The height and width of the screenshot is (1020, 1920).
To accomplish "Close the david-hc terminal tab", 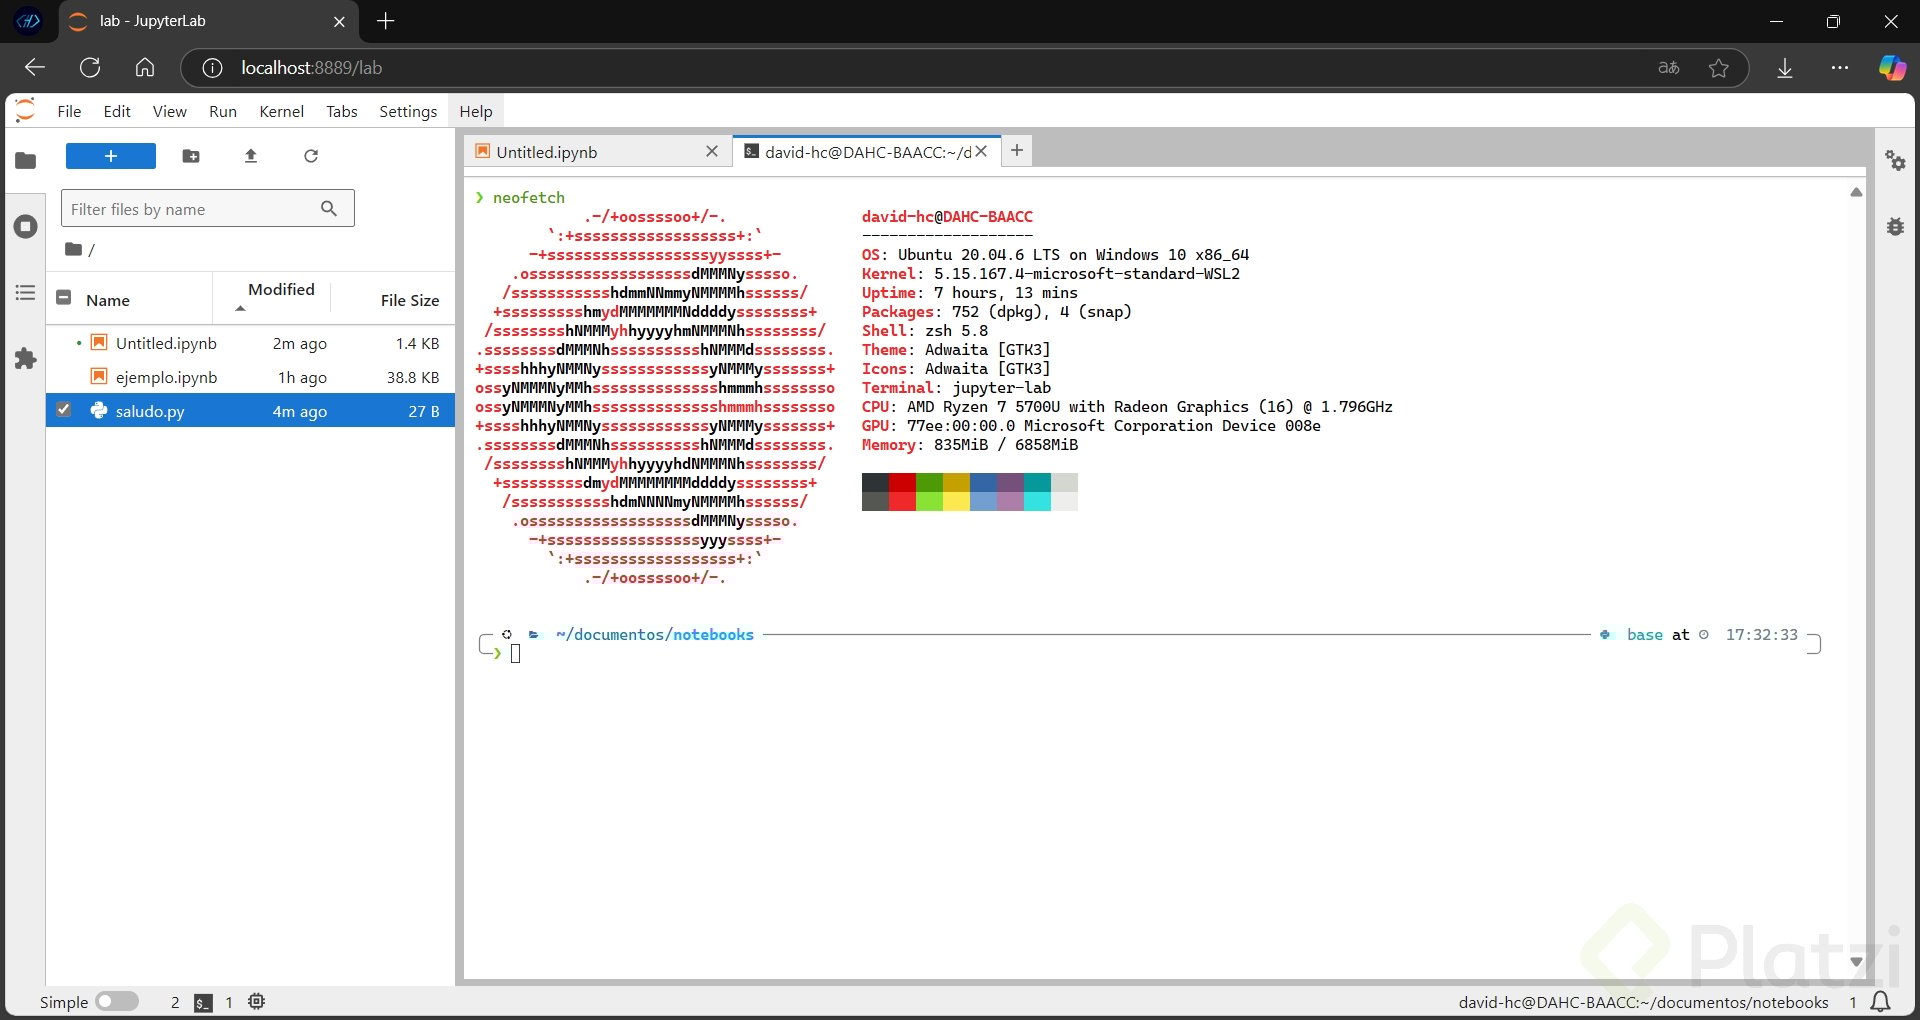I will point(982,151).
